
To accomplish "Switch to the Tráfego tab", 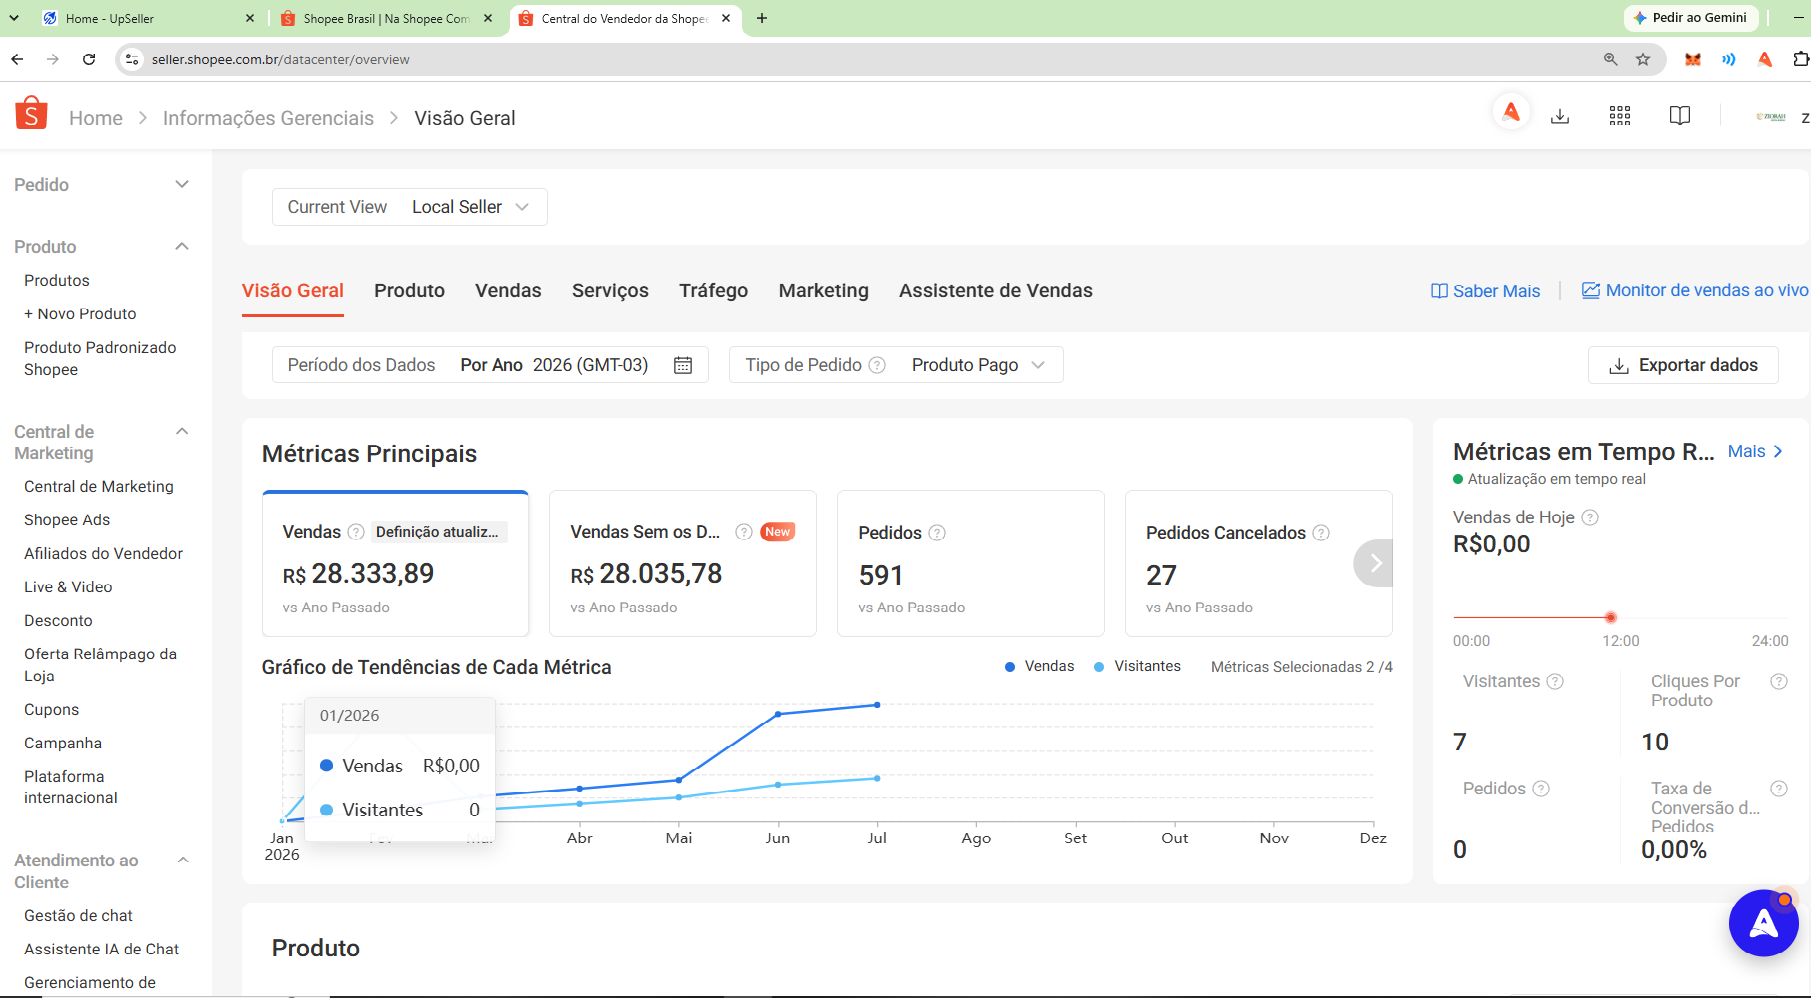I will point(713,290).
